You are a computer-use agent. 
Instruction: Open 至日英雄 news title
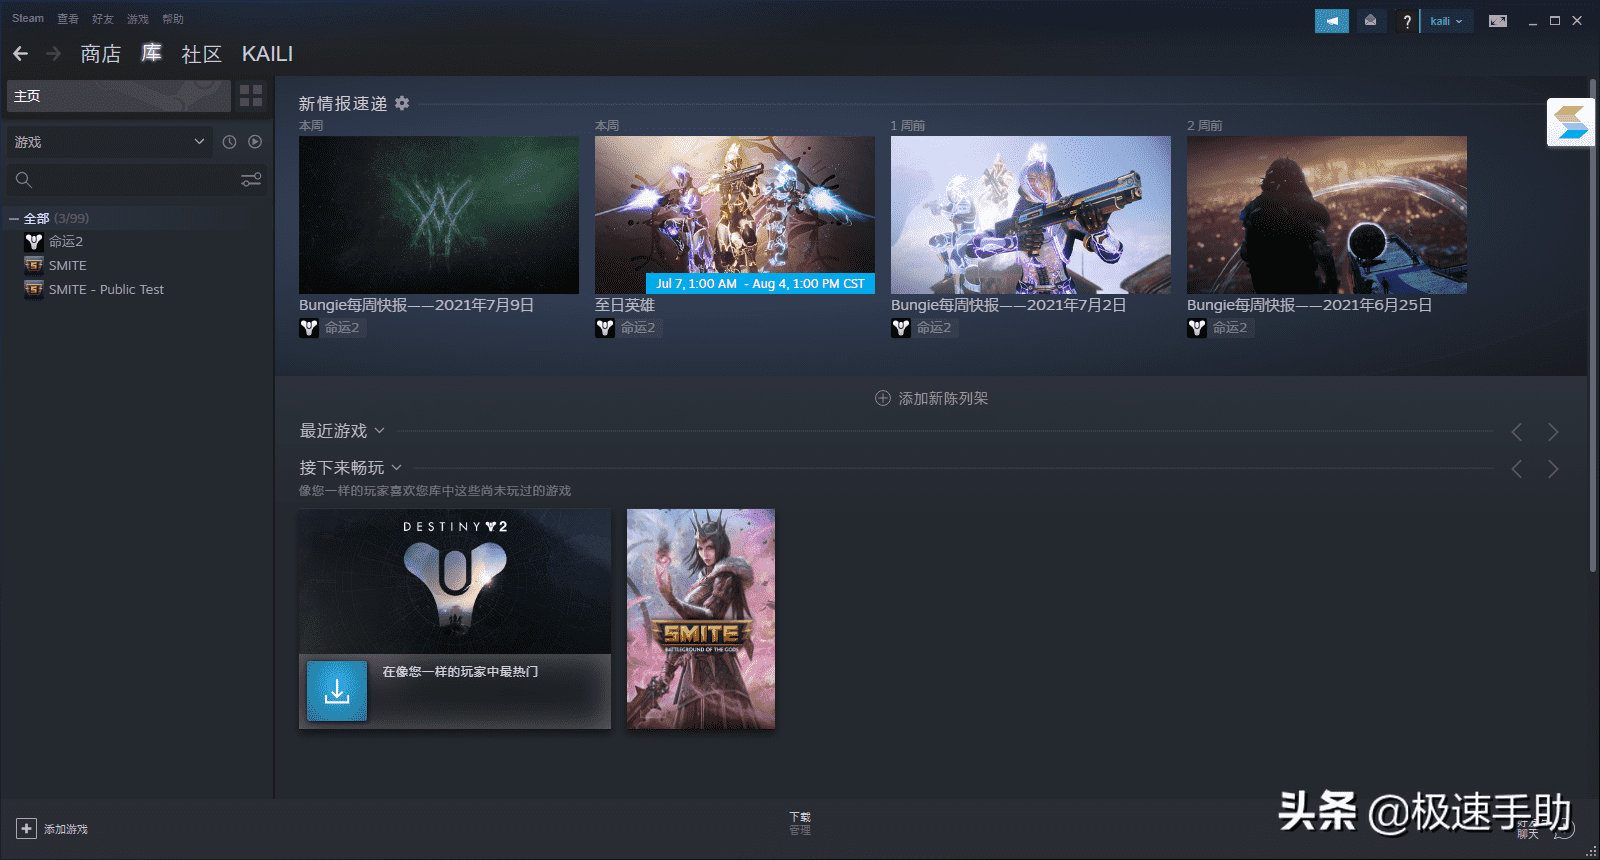(625, 305)
